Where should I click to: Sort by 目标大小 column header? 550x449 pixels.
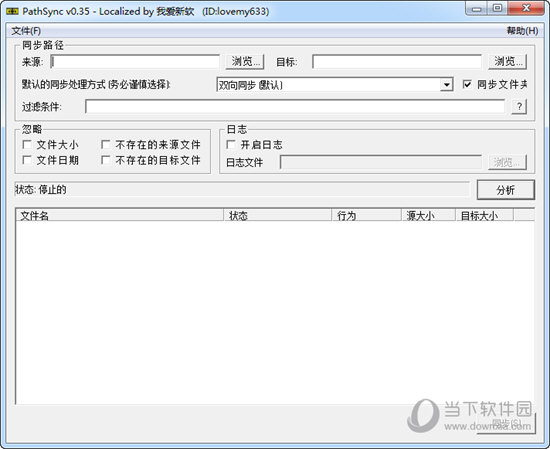tap(484, 215)
